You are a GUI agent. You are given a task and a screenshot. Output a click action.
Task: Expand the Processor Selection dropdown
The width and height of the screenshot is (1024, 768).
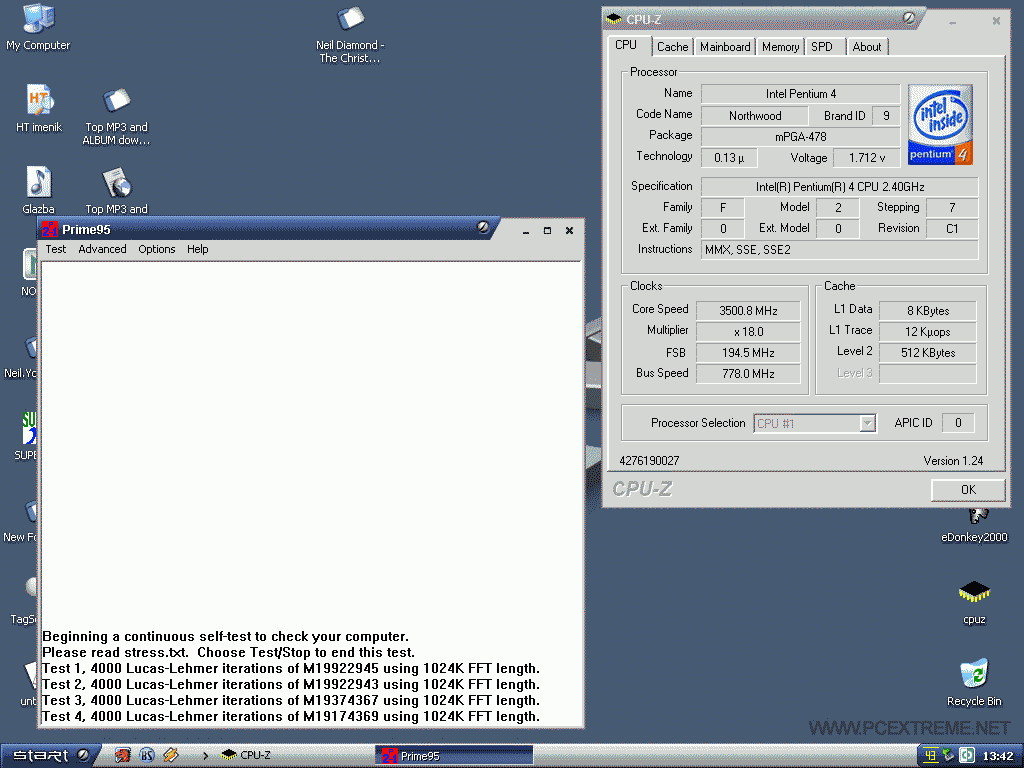coord(867,424)
